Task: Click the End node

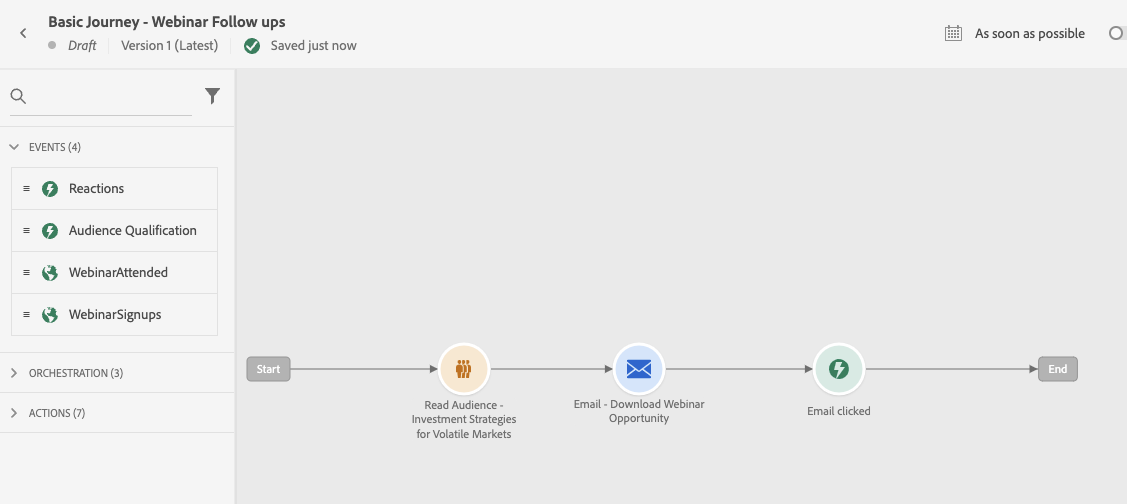Action: [x=1058, y=369]
